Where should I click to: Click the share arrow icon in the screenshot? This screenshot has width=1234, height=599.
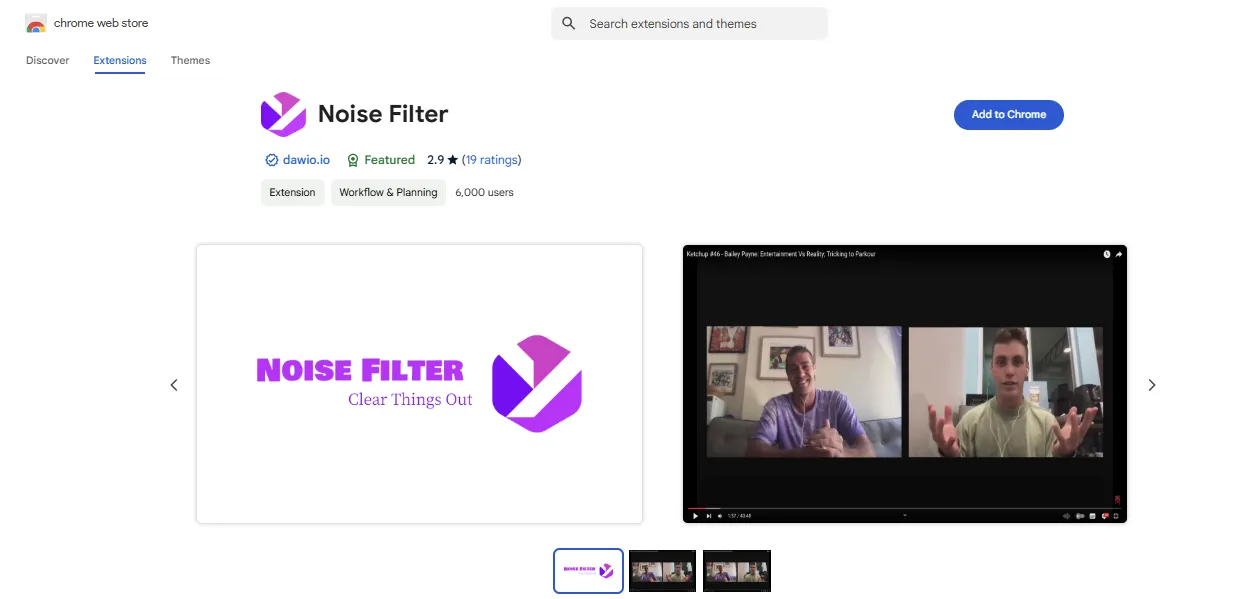[x=1119, y=254]
